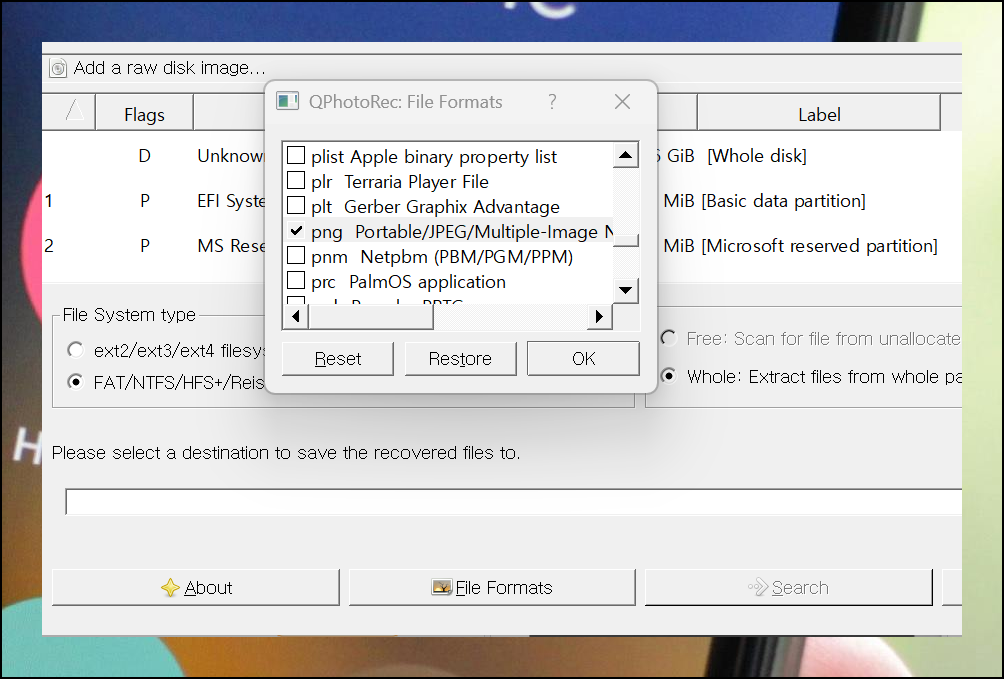Click the horizontal scrollbar left arrow
The width and height of the screenshot is (1004, 679).
pyautogui.click(x=295, y=316)
